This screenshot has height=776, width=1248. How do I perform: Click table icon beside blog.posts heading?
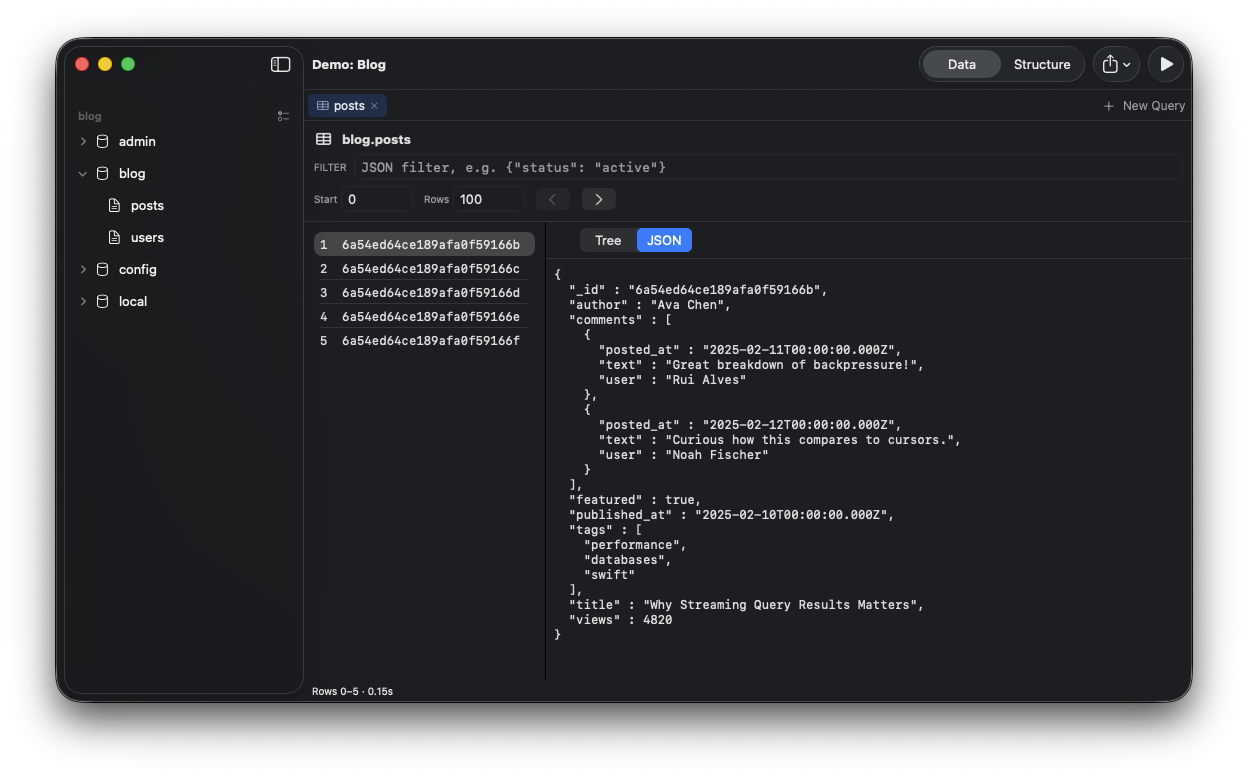point(324,140)
